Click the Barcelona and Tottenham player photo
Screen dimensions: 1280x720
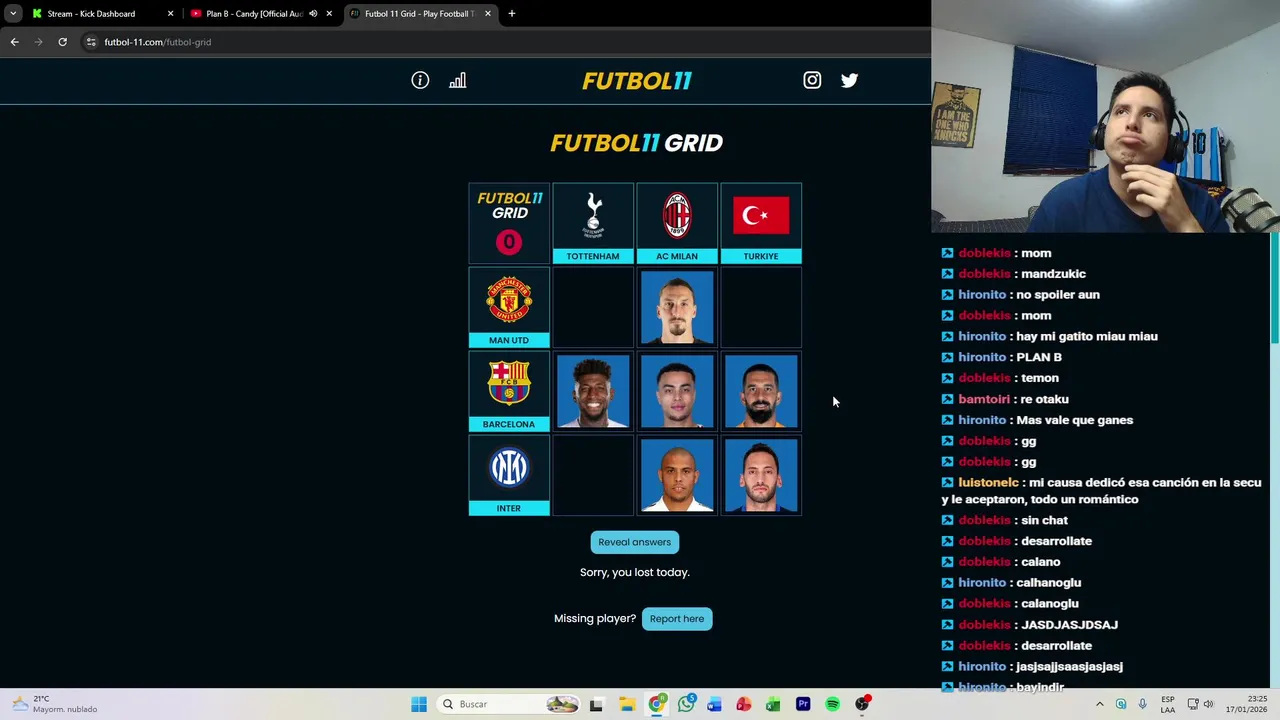pos(593,391)
